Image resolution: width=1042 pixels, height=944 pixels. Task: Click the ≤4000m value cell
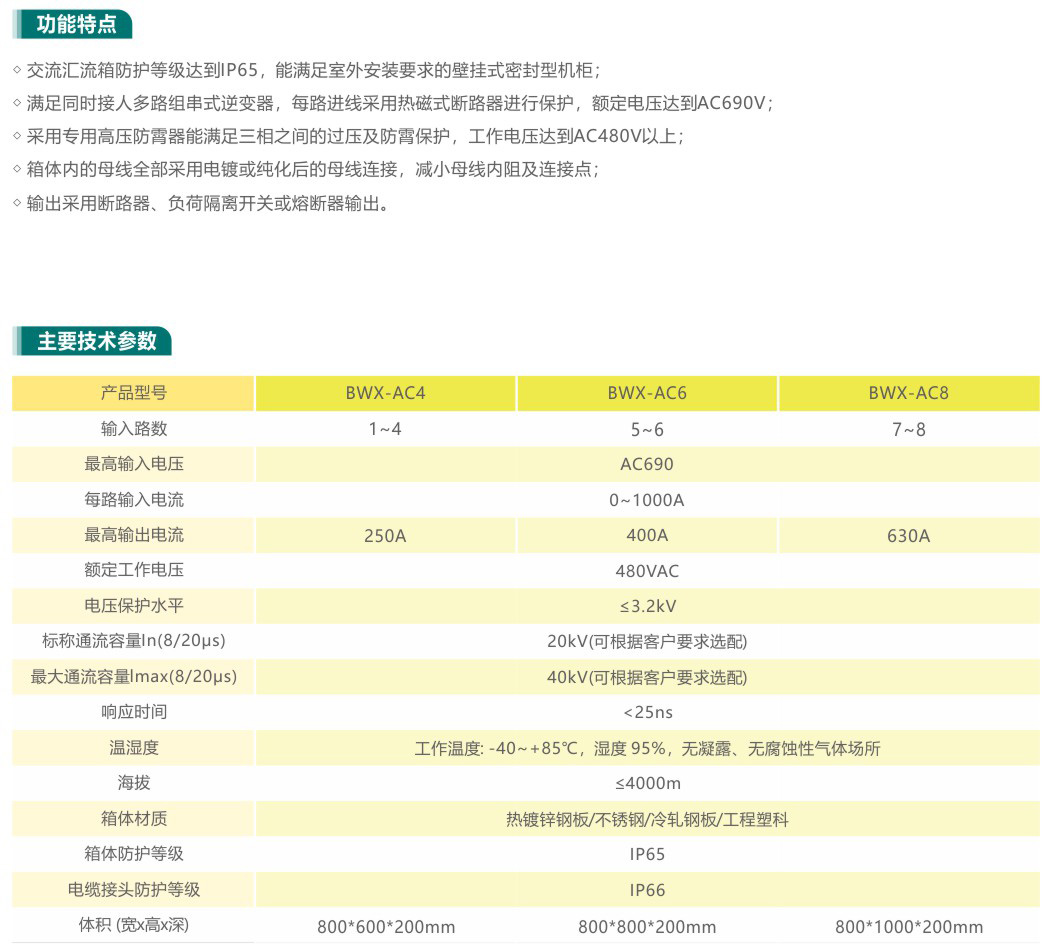point(647,783)
